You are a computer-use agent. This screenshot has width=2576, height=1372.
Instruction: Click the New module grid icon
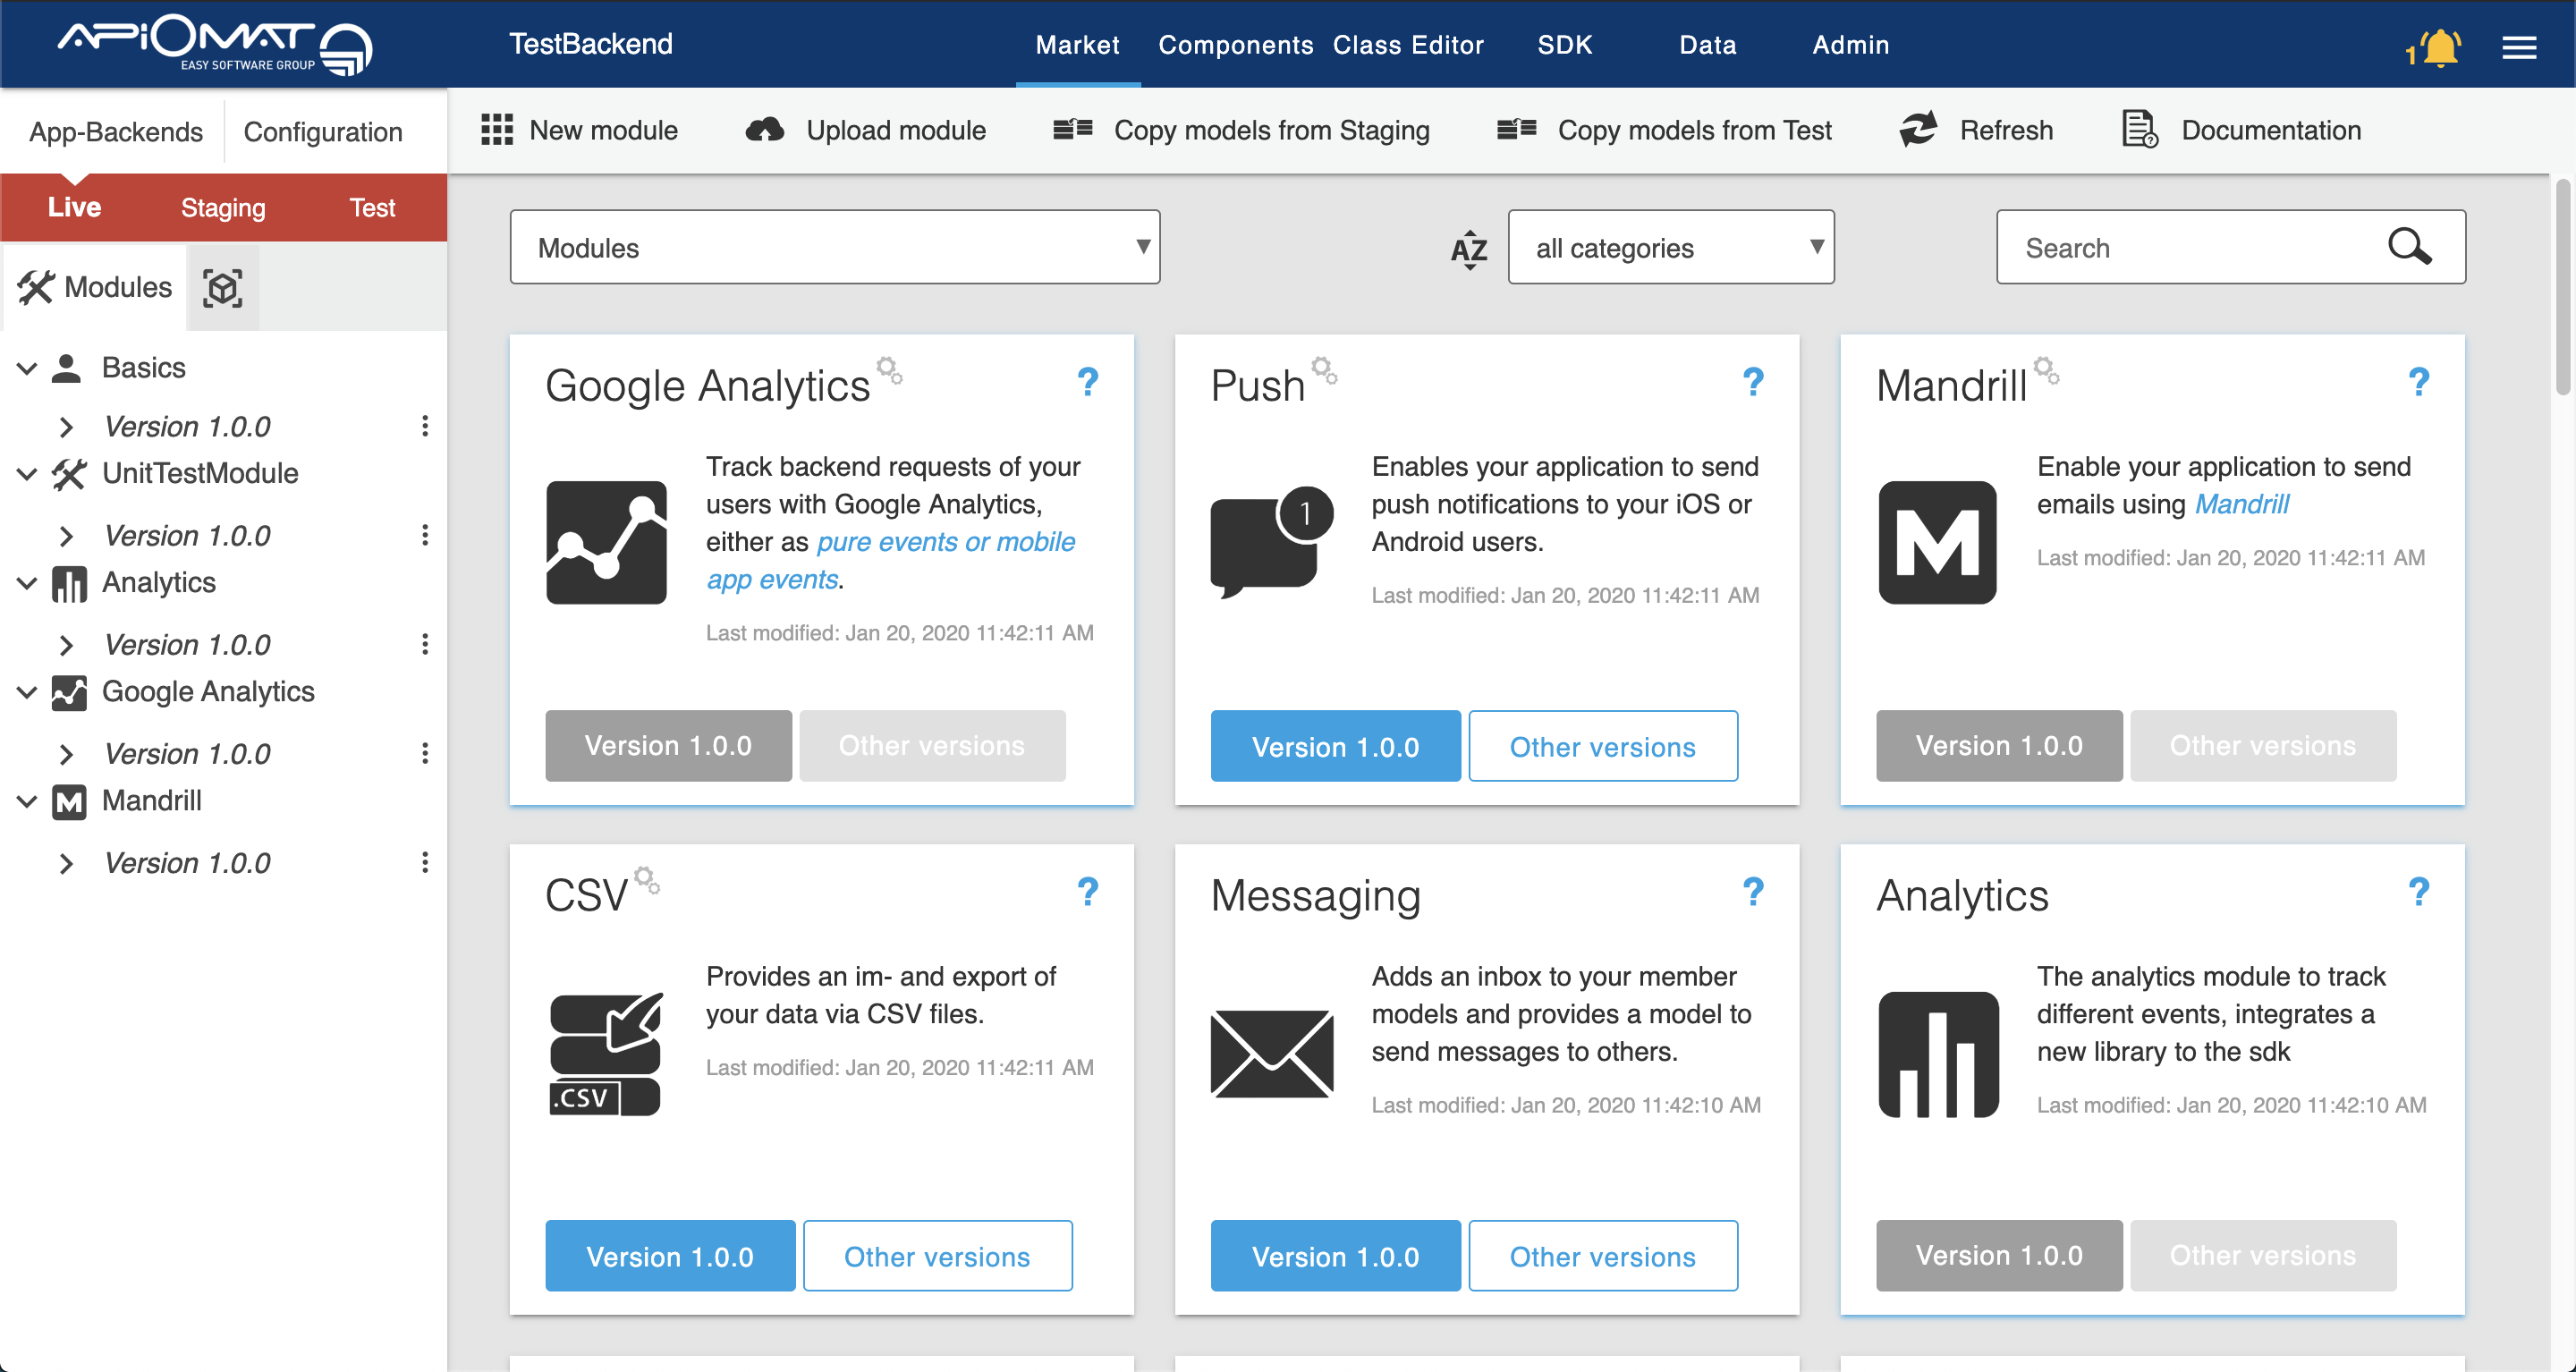(497, 130)
